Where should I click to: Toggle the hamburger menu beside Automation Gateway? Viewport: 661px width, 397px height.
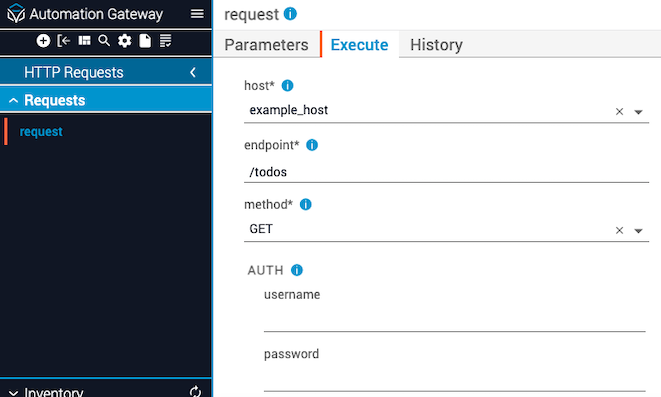pyautogui.click(x=197, y=14)
